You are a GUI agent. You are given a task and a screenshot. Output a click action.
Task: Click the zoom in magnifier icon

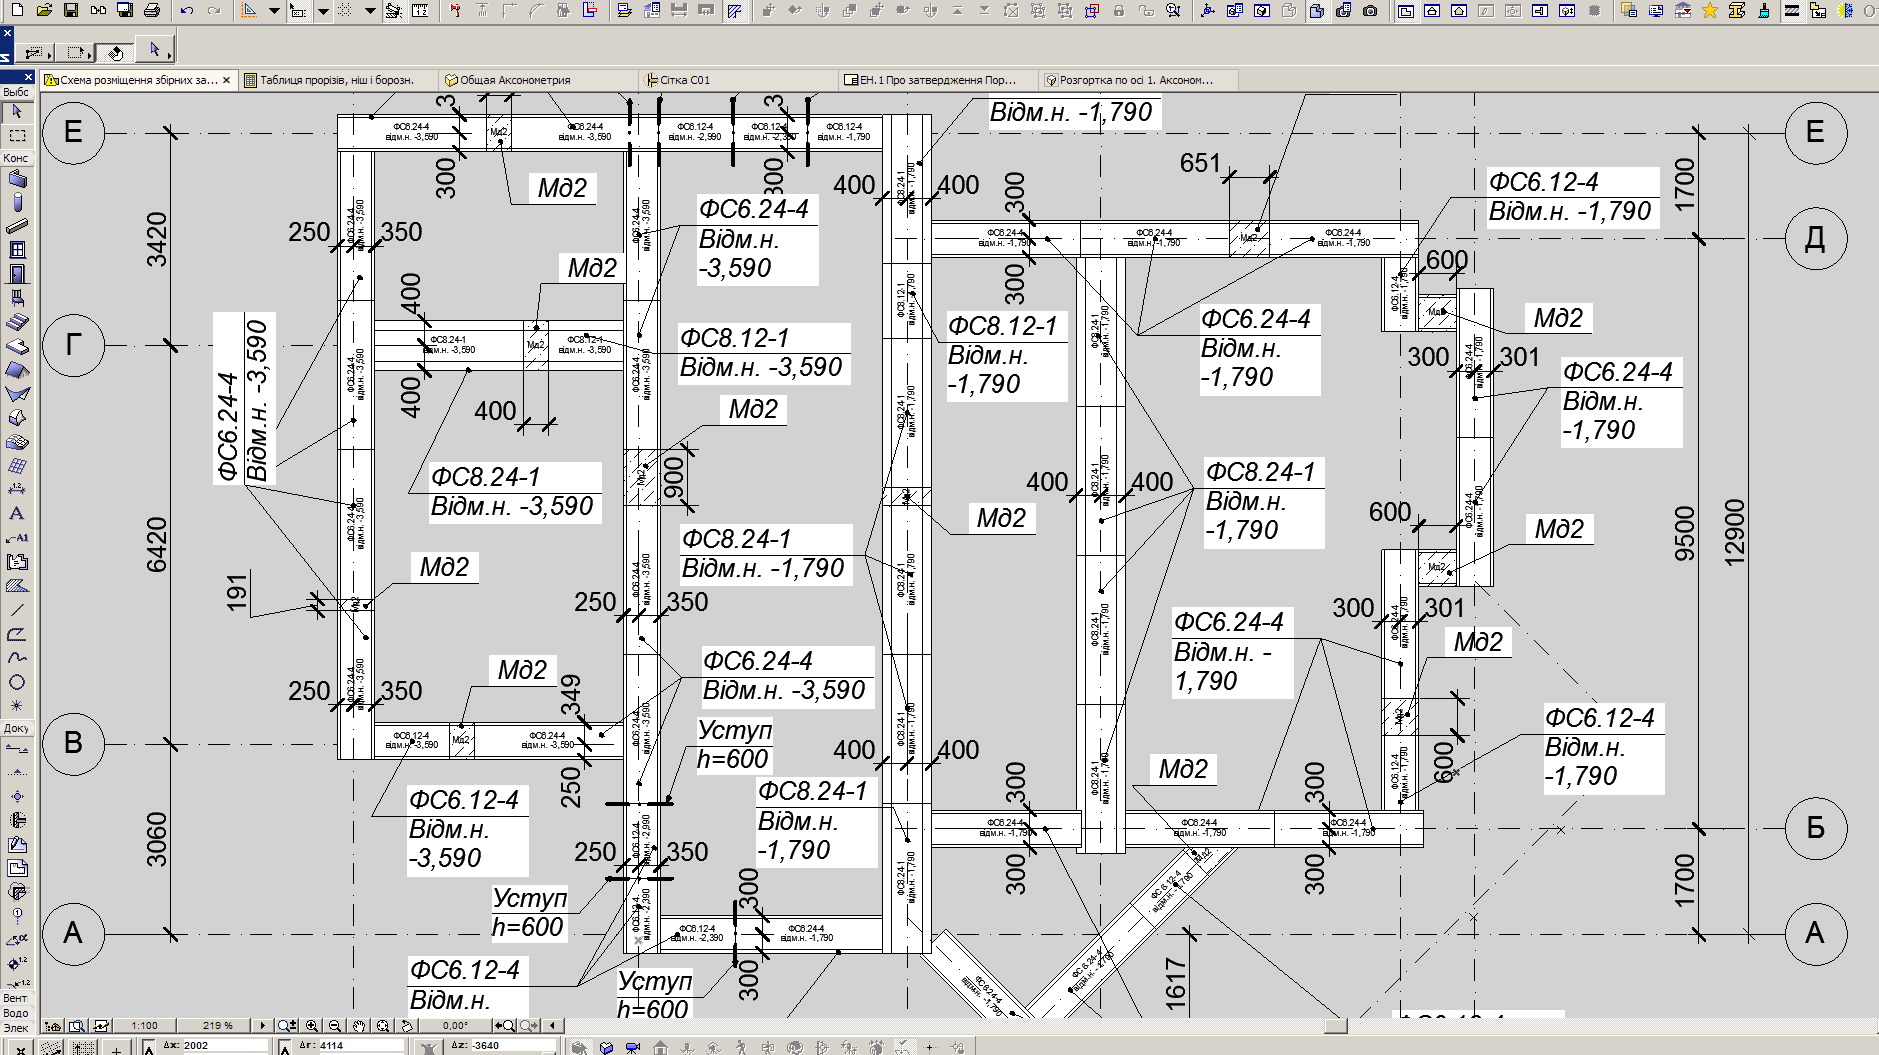[312, 1025]
